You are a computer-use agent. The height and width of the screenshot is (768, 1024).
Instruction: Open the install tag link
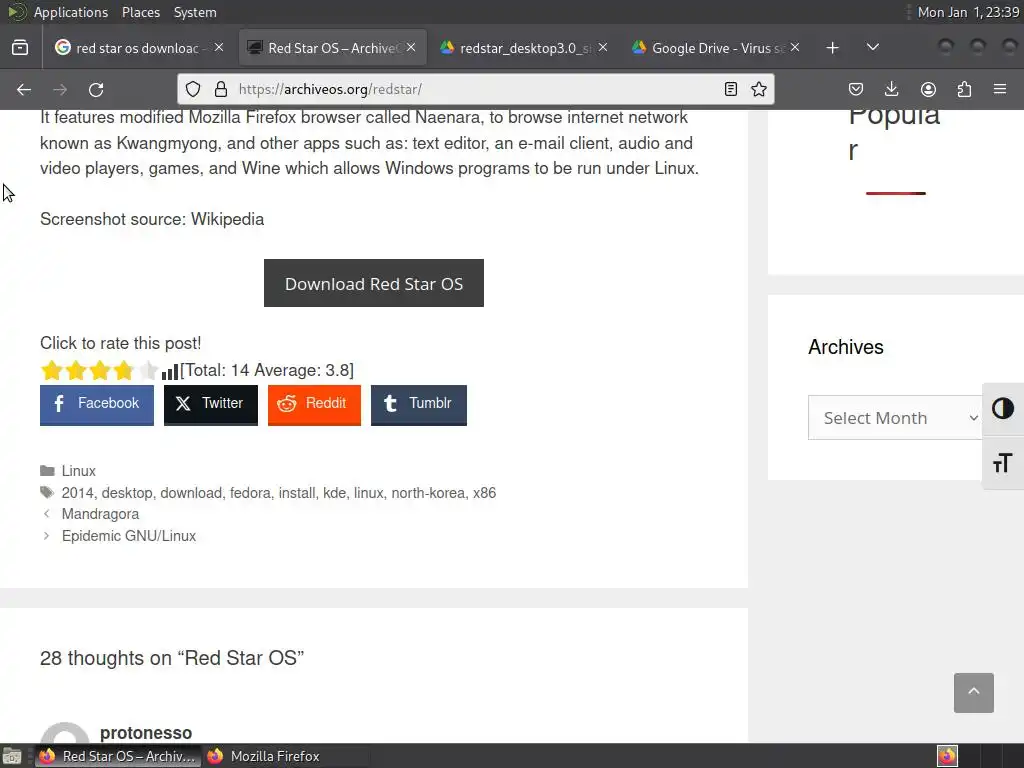(296, 493)
